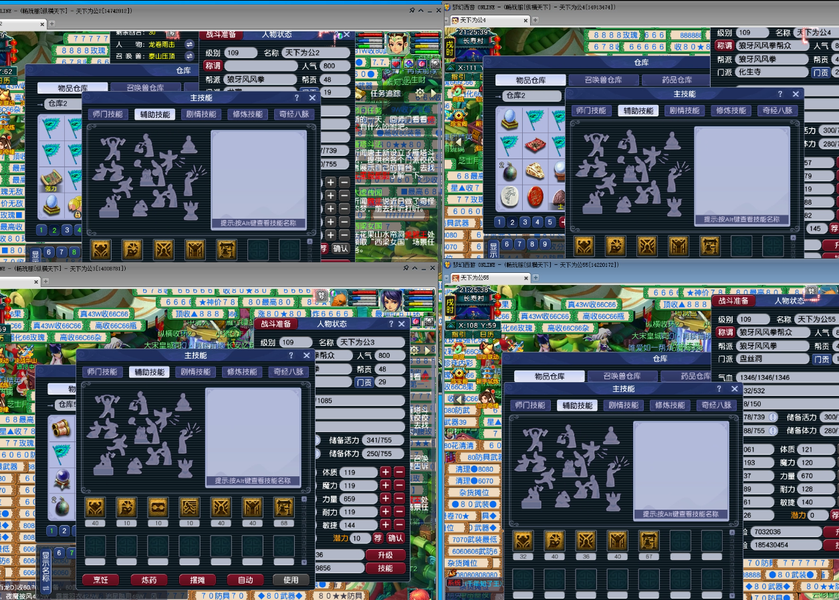The image size is (839, 600).
Task: Select the third gold skill icon in 天下为公2 window
Action: (163, 249)
